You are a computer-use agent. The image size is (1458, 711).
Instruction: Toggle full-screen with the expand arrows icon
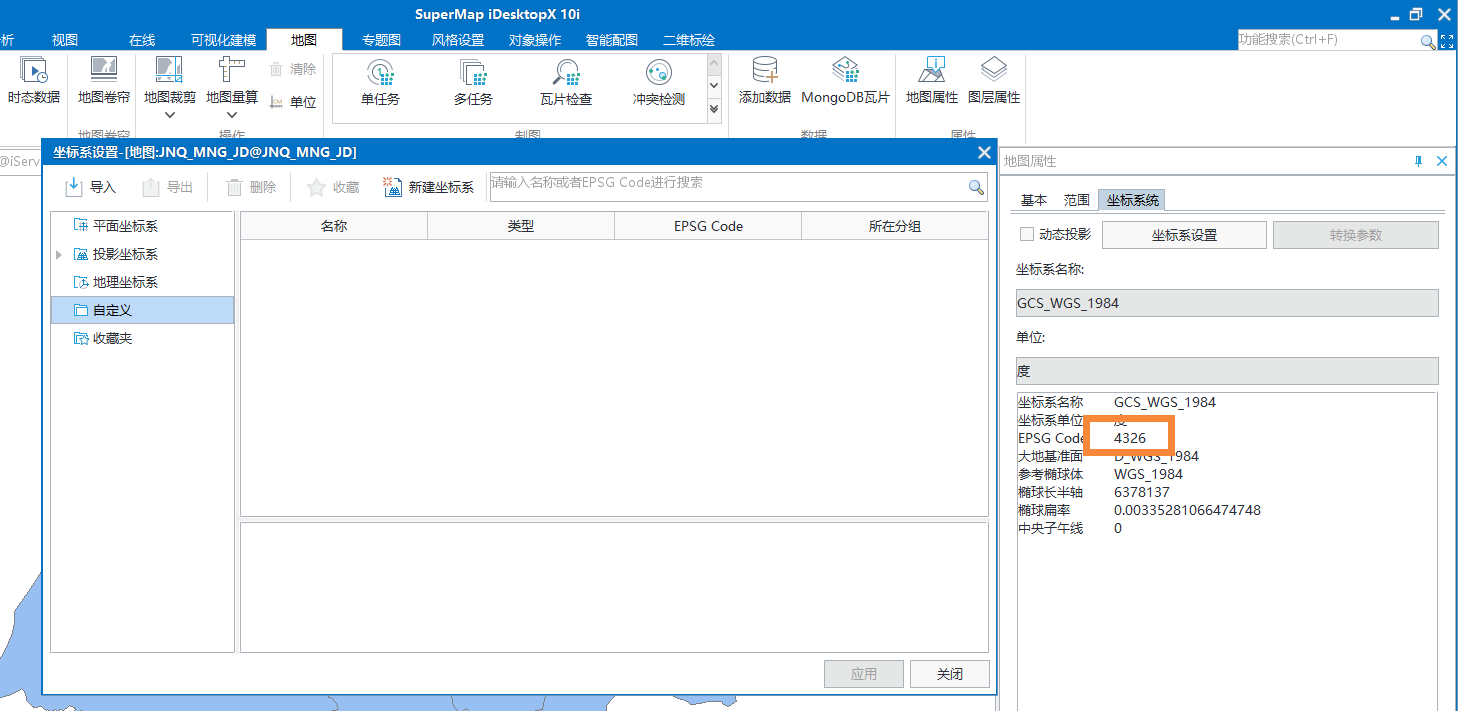[1447, 40]
